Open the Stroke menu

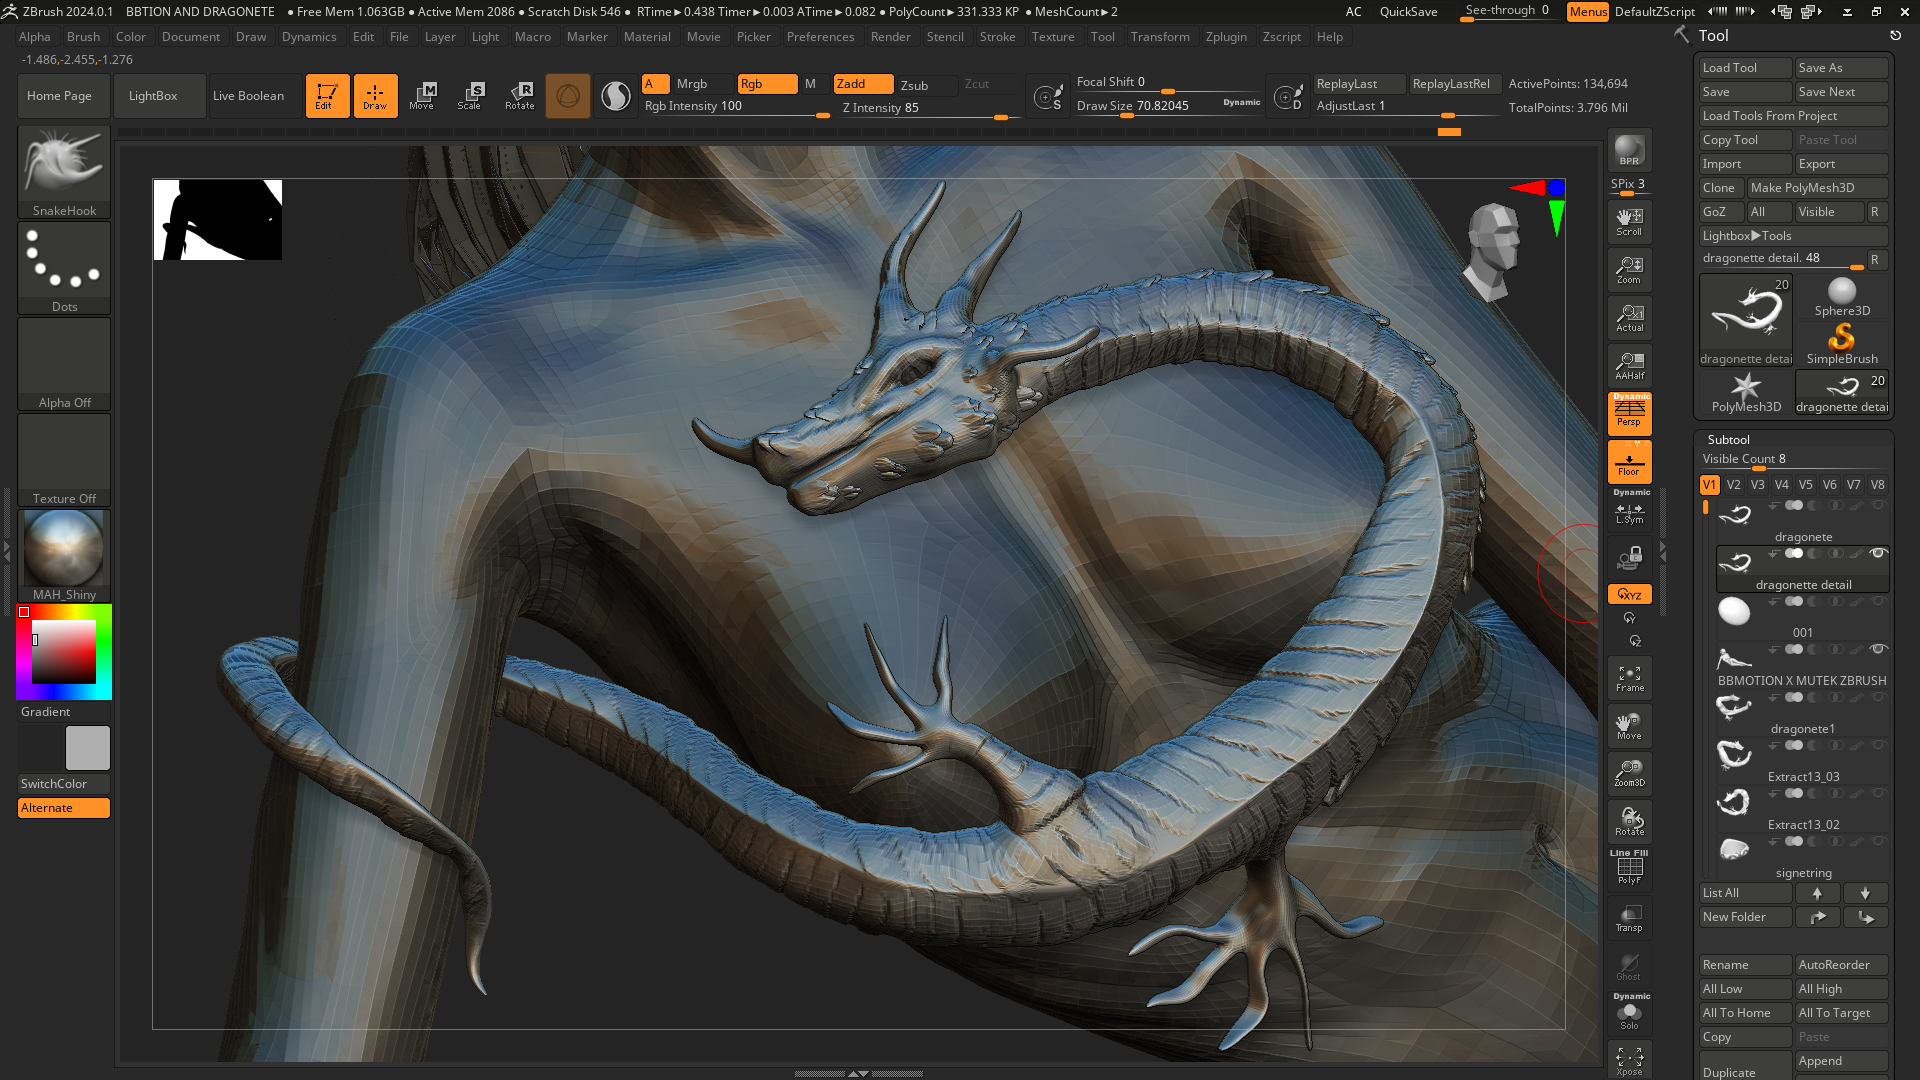(997, 37)
